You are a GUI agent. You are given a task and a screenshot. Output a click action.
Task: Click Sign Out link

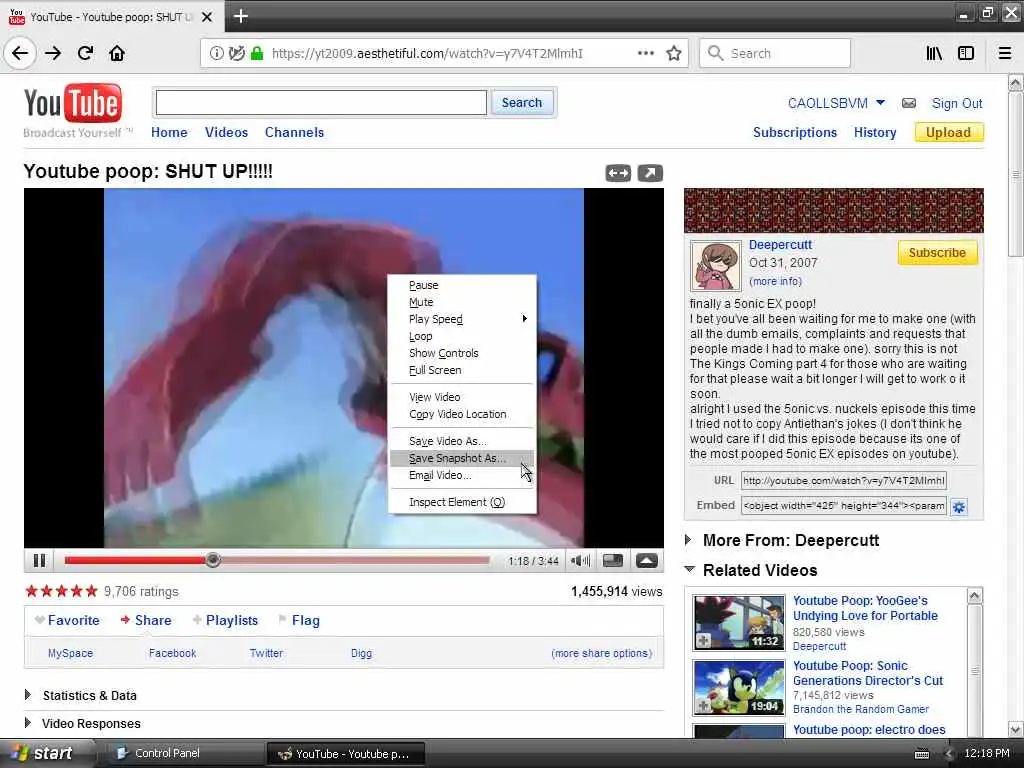click(x=957, y=103)
